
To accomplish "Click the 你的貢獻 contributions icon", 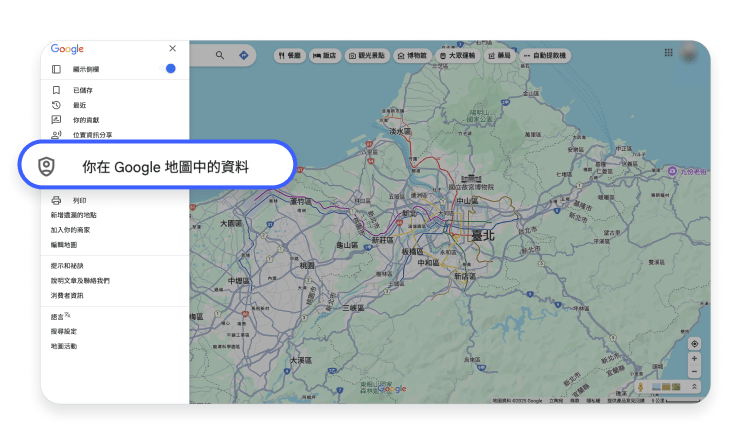I will 56,120.
